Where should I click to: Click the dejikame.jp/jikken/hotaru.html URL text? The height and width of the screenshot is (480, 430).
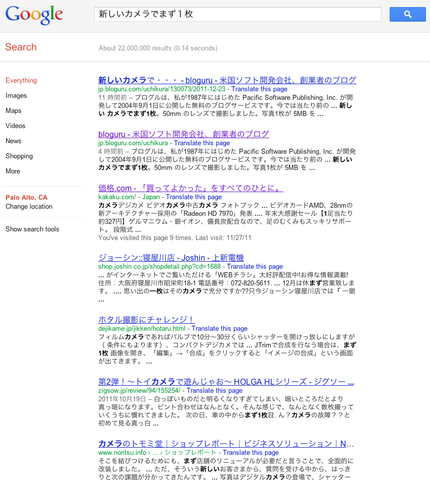tap(142, 329)
